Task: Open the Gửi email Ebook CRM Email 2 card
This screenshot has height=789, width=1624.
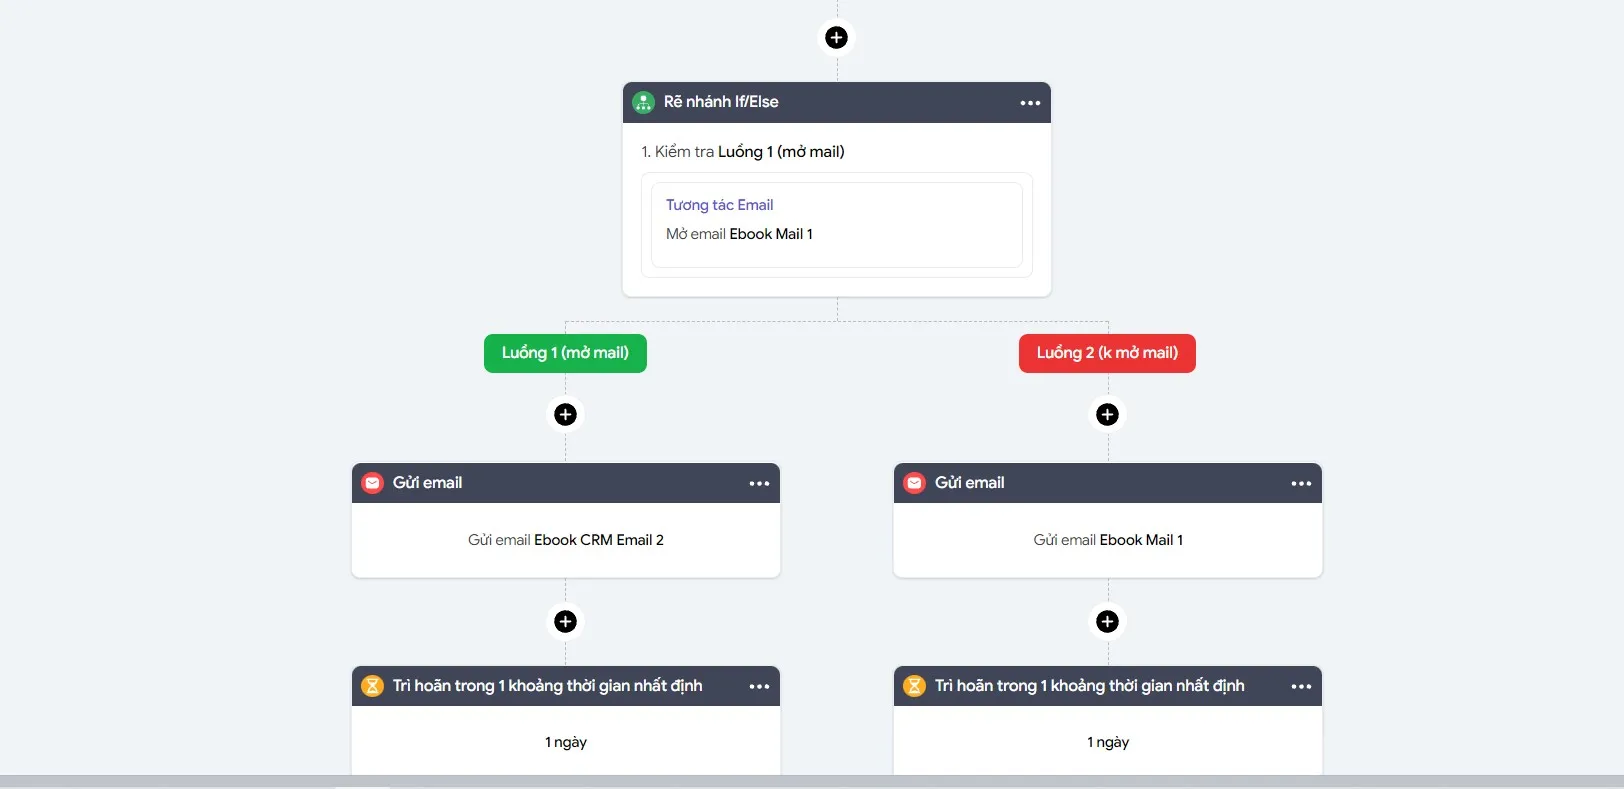Action: coord(566,540)
